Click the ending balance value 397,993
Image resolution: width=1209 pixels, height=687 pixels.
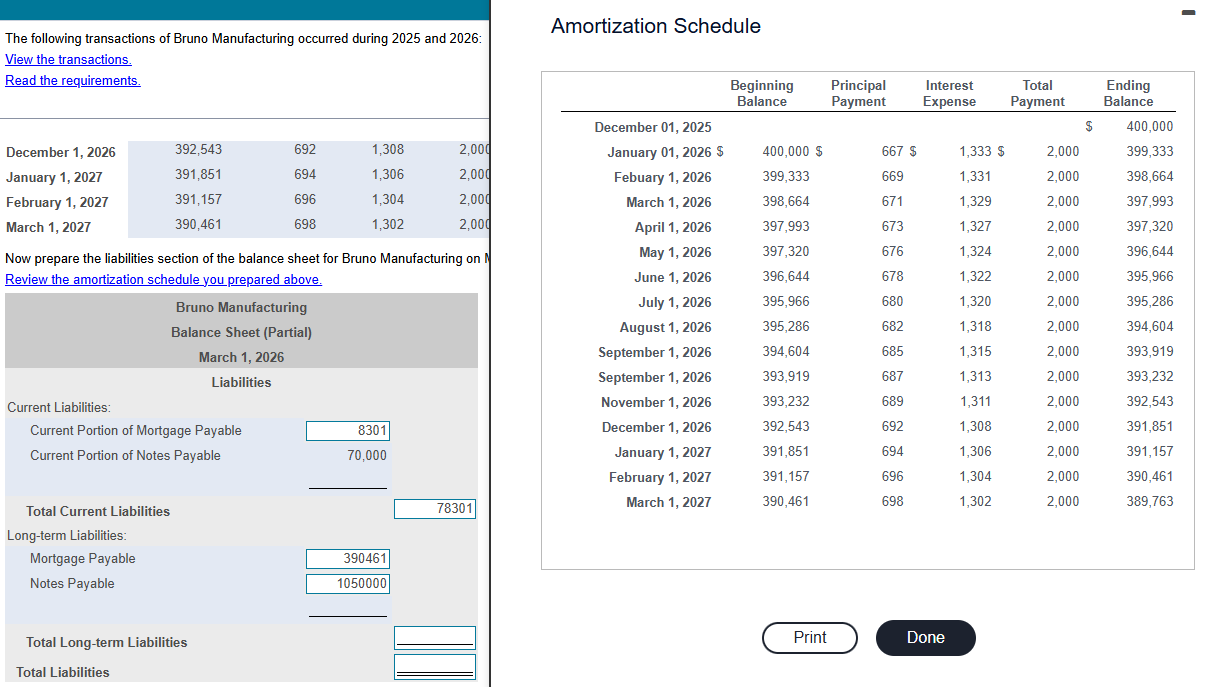tap(1150, 201)
